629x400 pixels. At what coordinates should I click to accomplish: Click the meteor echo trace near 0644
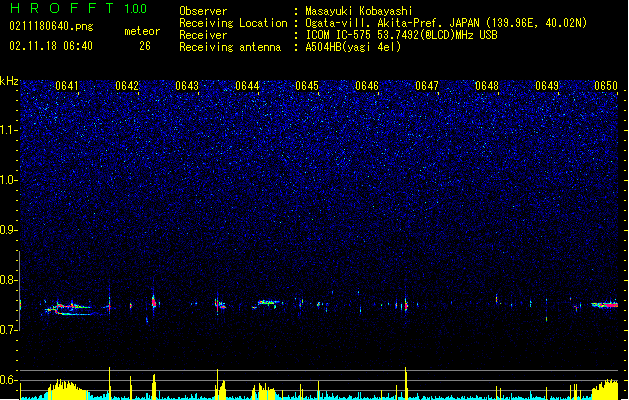coord(268,303)
